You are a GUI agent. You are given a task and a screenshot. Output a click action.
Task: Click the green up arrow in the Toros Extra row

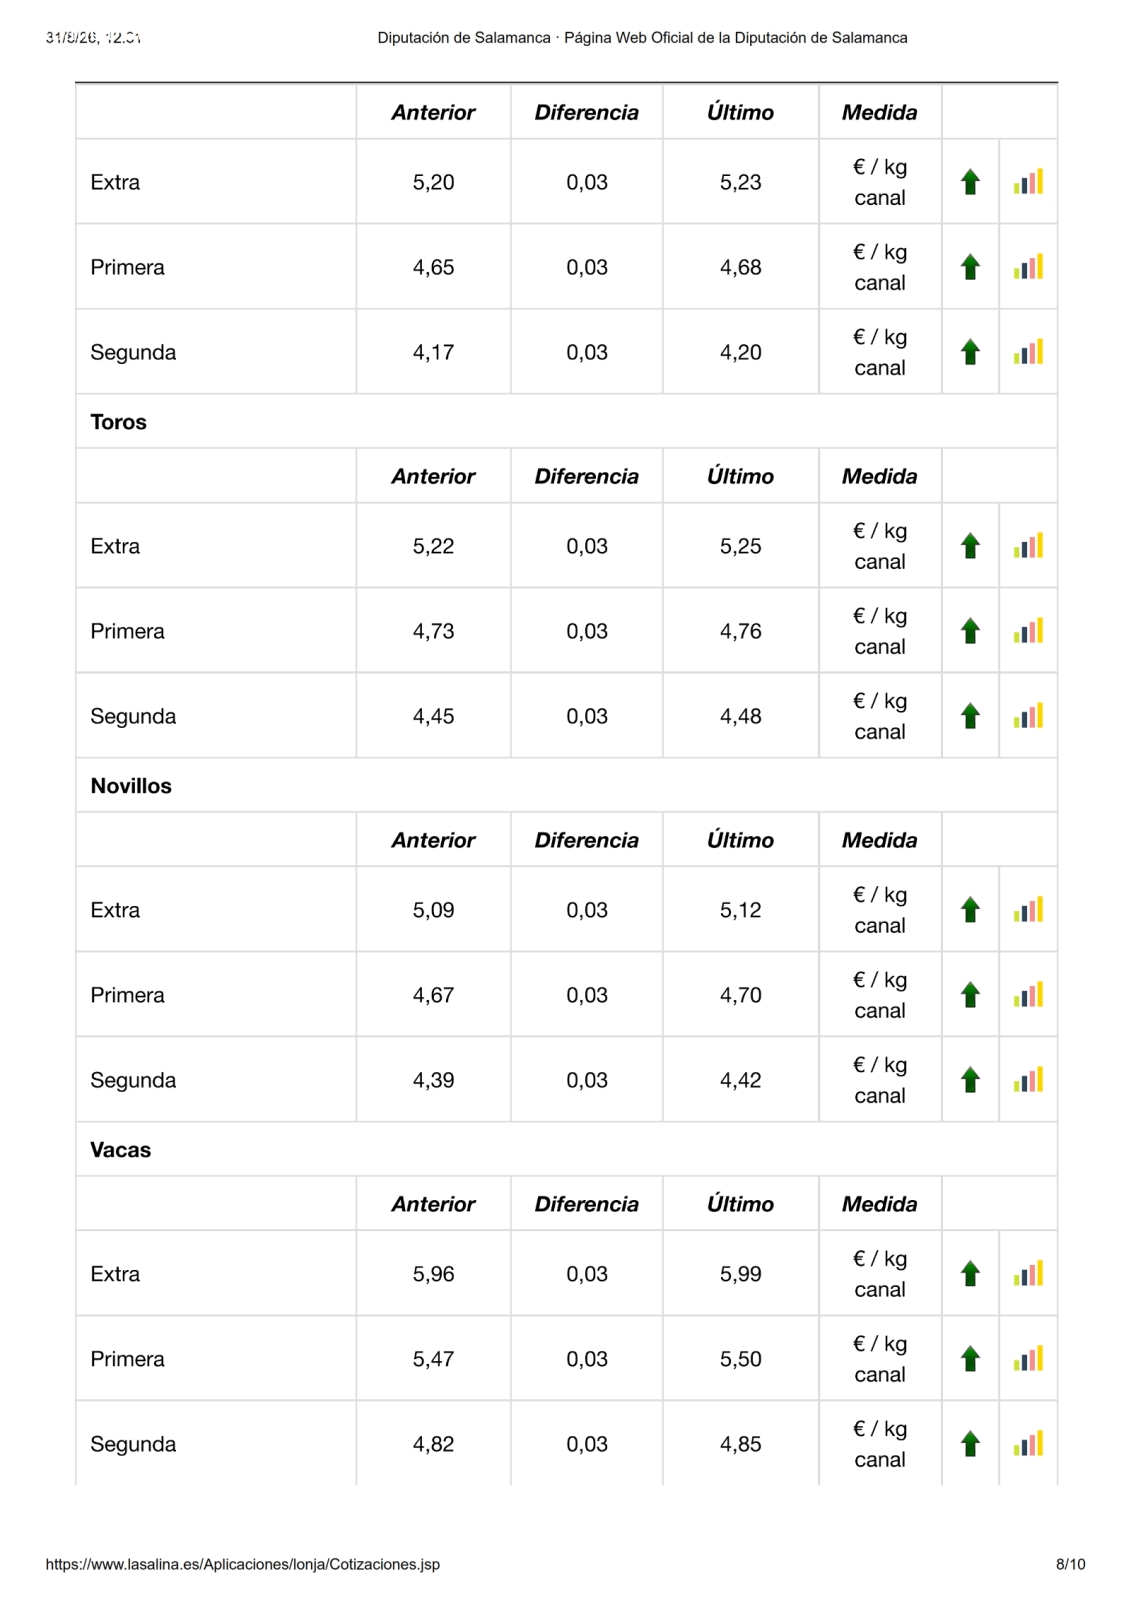[970, 546]
